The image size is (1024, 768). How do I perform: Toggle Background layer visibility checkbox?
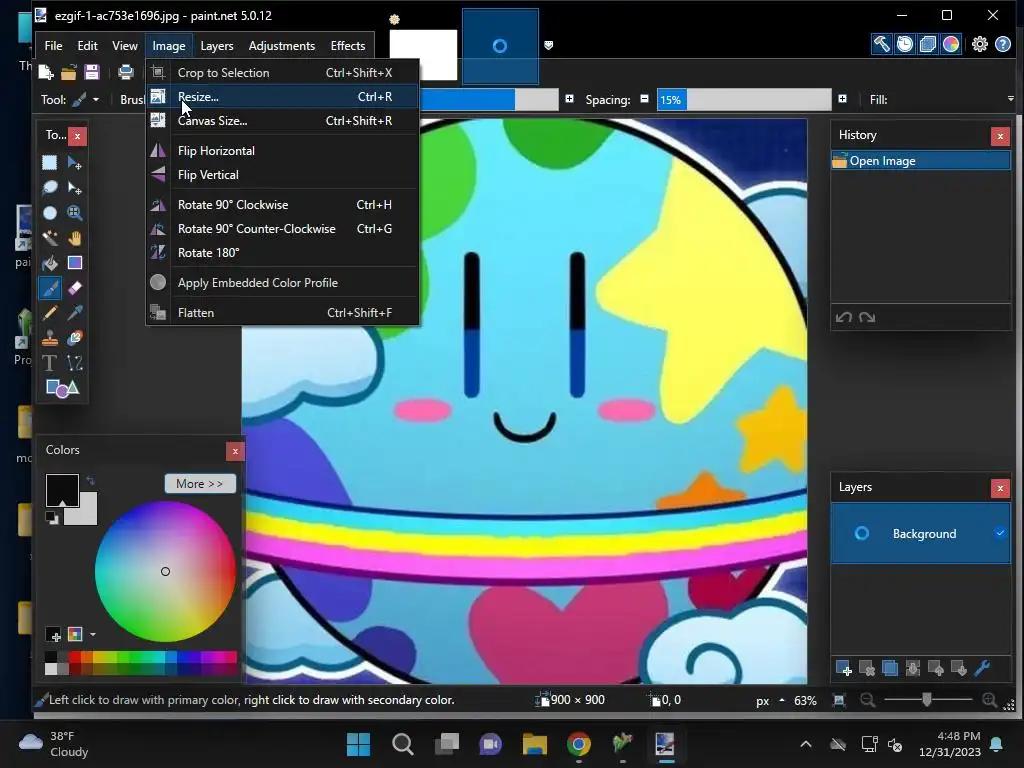coord(1000,533)
